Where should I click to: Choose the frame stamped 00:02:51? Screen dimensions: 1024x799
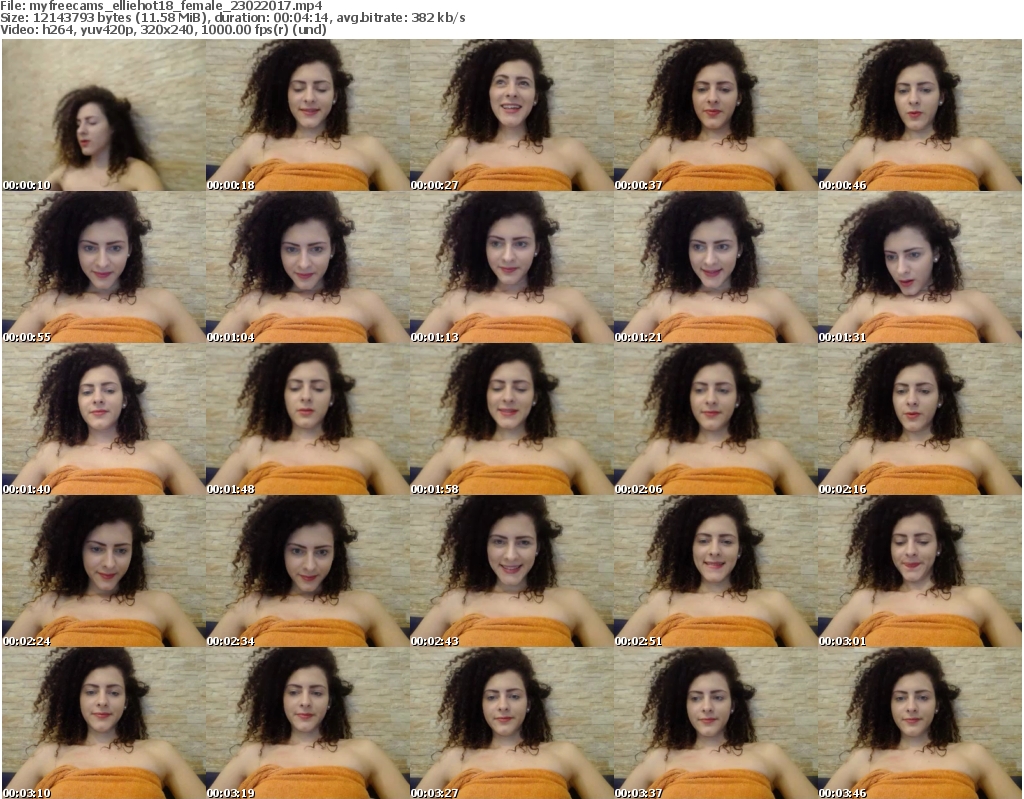[x=715, y=571]
